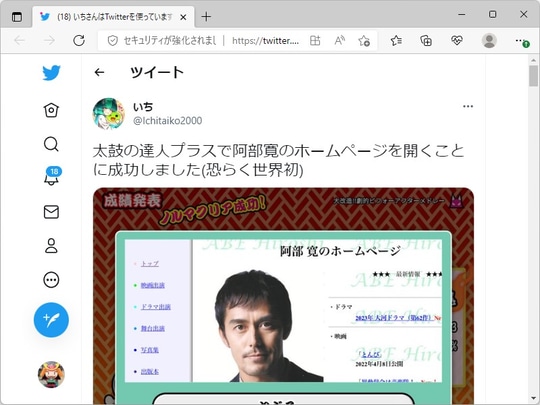This screenshot has width=540, height=405.
Task: Open いち profile avatar picture
Action: click(109, 114)
